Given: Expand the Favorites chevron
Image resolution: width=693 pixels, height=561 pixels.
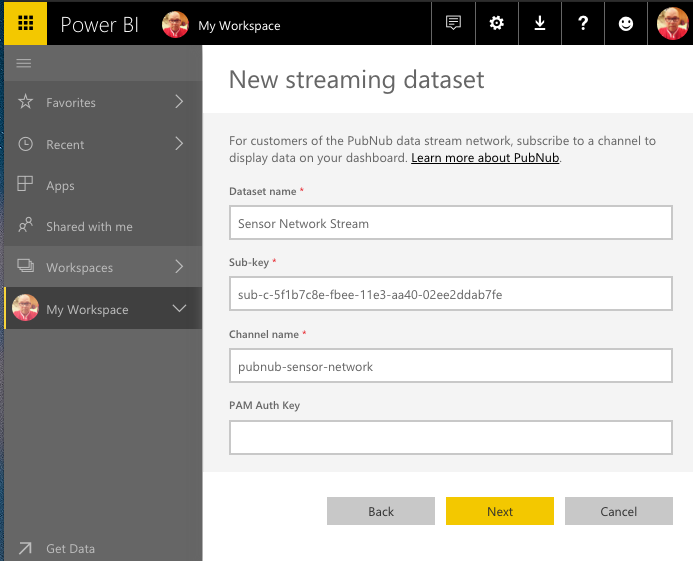Looking at the screenshot, I should click(x=179, y=102).
